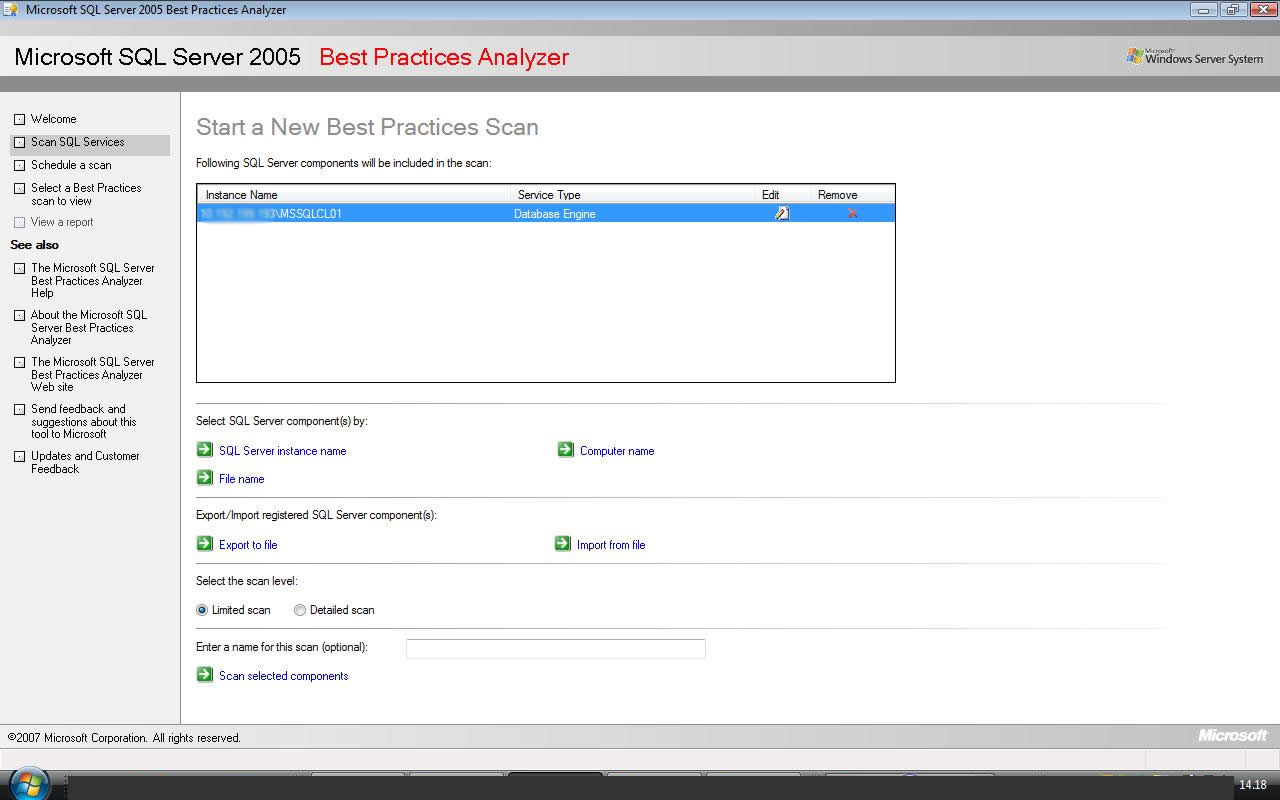Image resolution: width=1280 pixels, height=800 pixels.
Task: Click the Import from file link
Action: [x=611, y=545]
